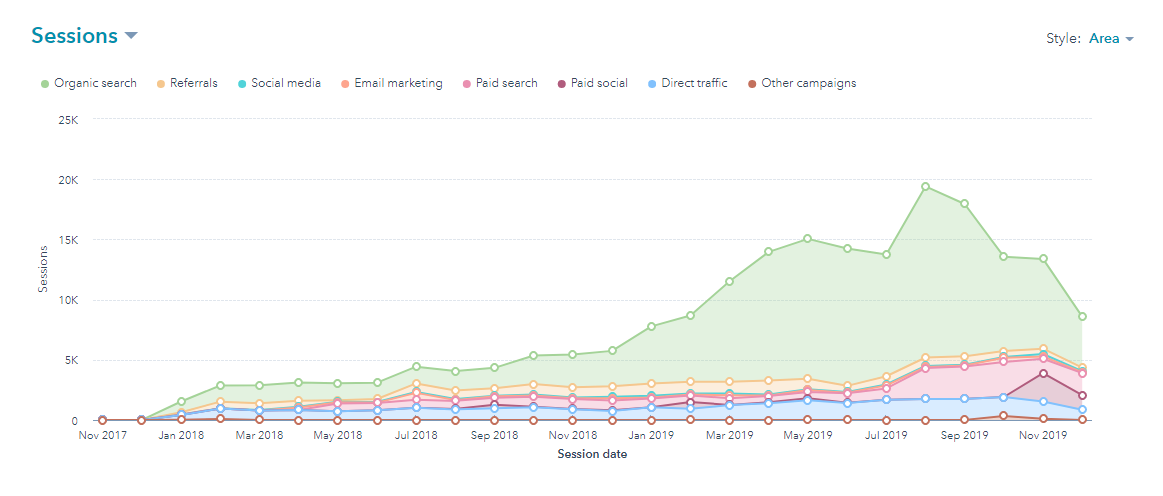The height and width of the screenshot is (496, 1163).
Task: Click the Jan 2019 x-axis label
Action: point(651,435)
